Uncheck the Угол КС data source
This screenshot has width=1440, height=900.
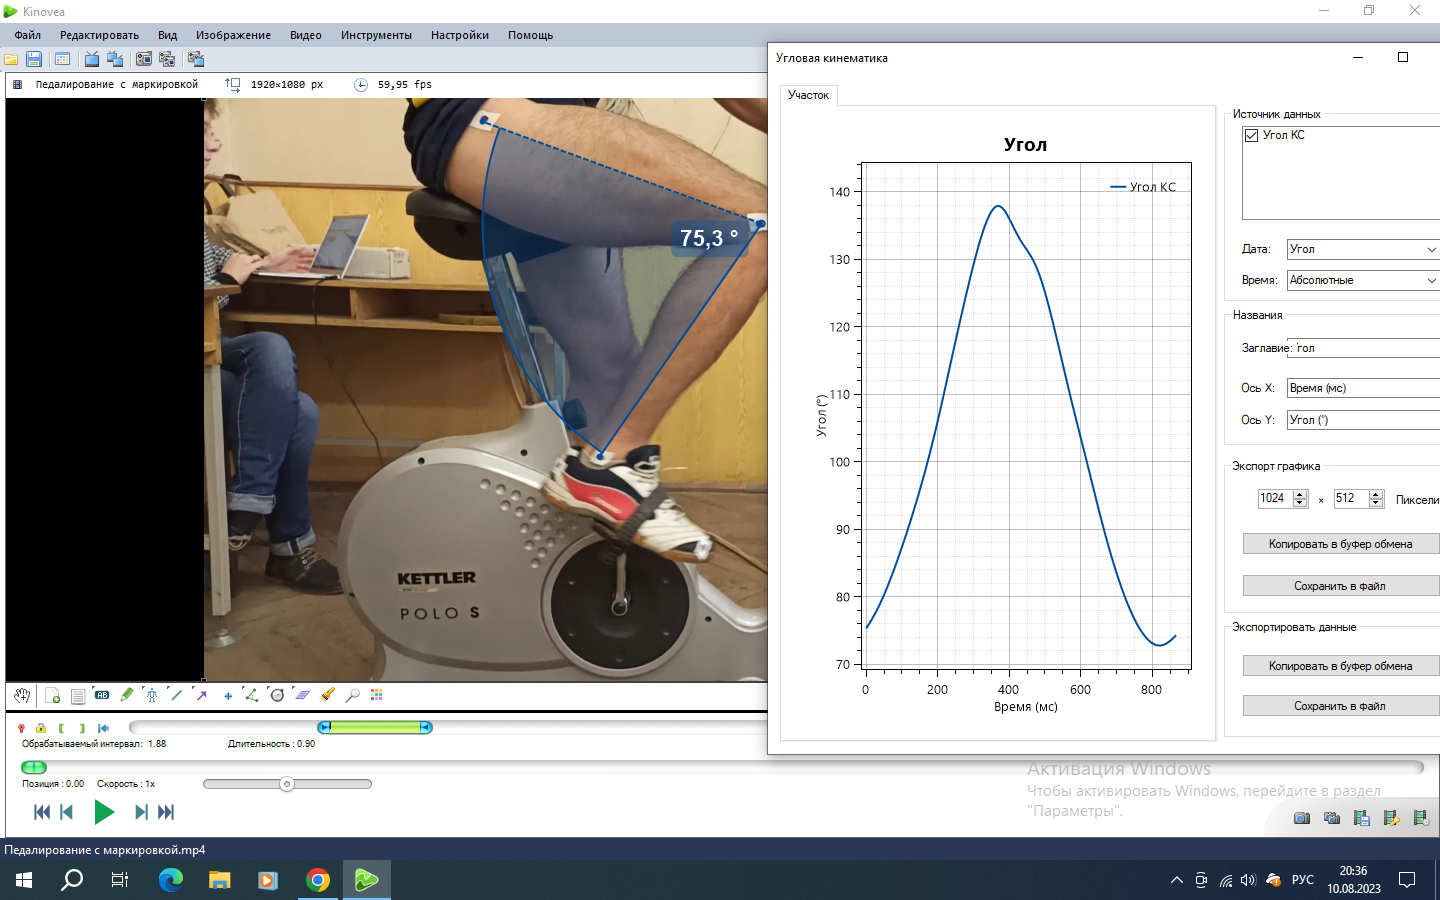tap(1251, 136)
